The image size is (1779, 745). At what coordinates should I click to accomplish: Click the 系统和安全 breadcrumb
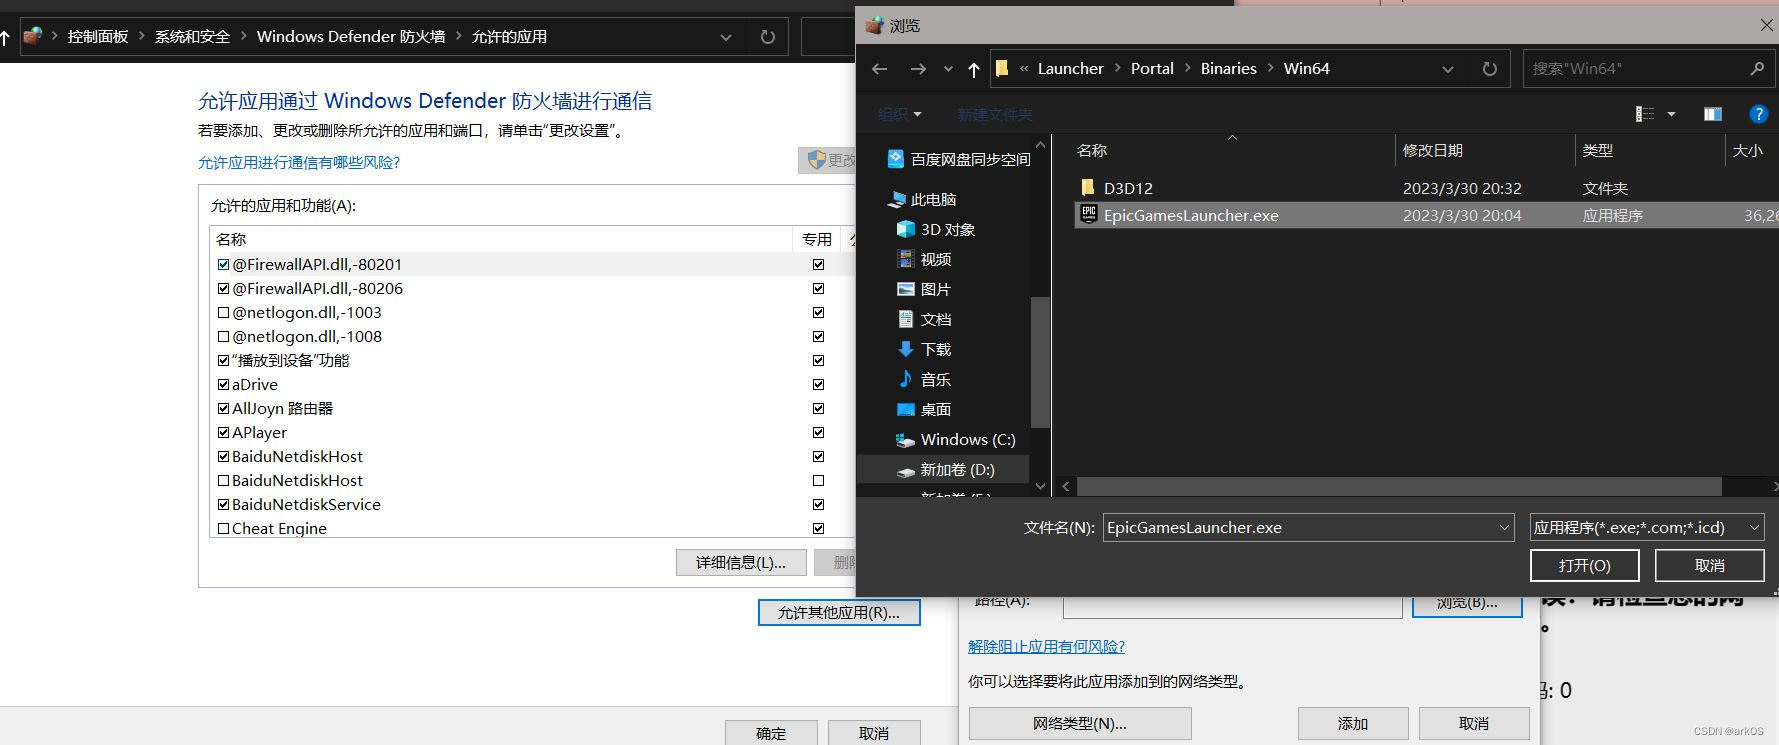tap(192, 37)
